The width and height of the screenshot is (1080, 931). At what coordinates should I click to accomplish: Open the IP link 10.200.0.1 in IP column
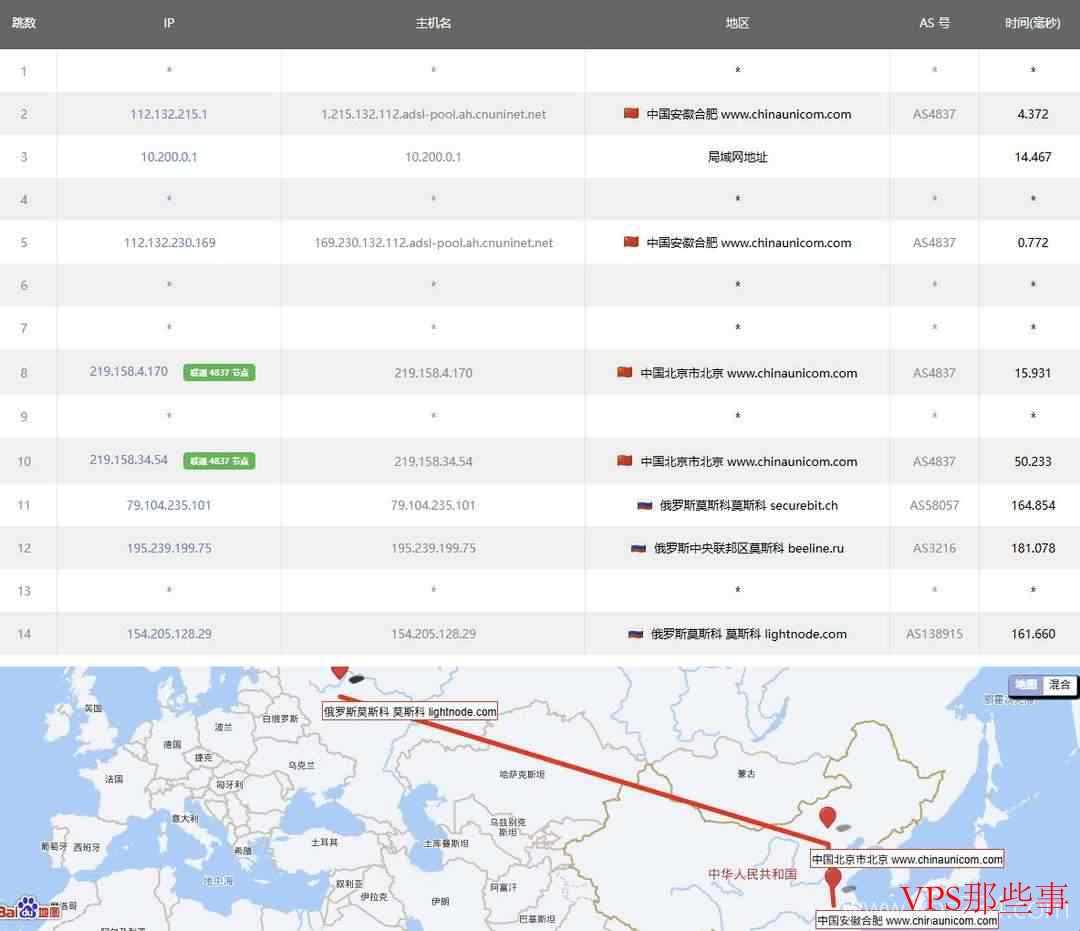click(x=169, y=157)
